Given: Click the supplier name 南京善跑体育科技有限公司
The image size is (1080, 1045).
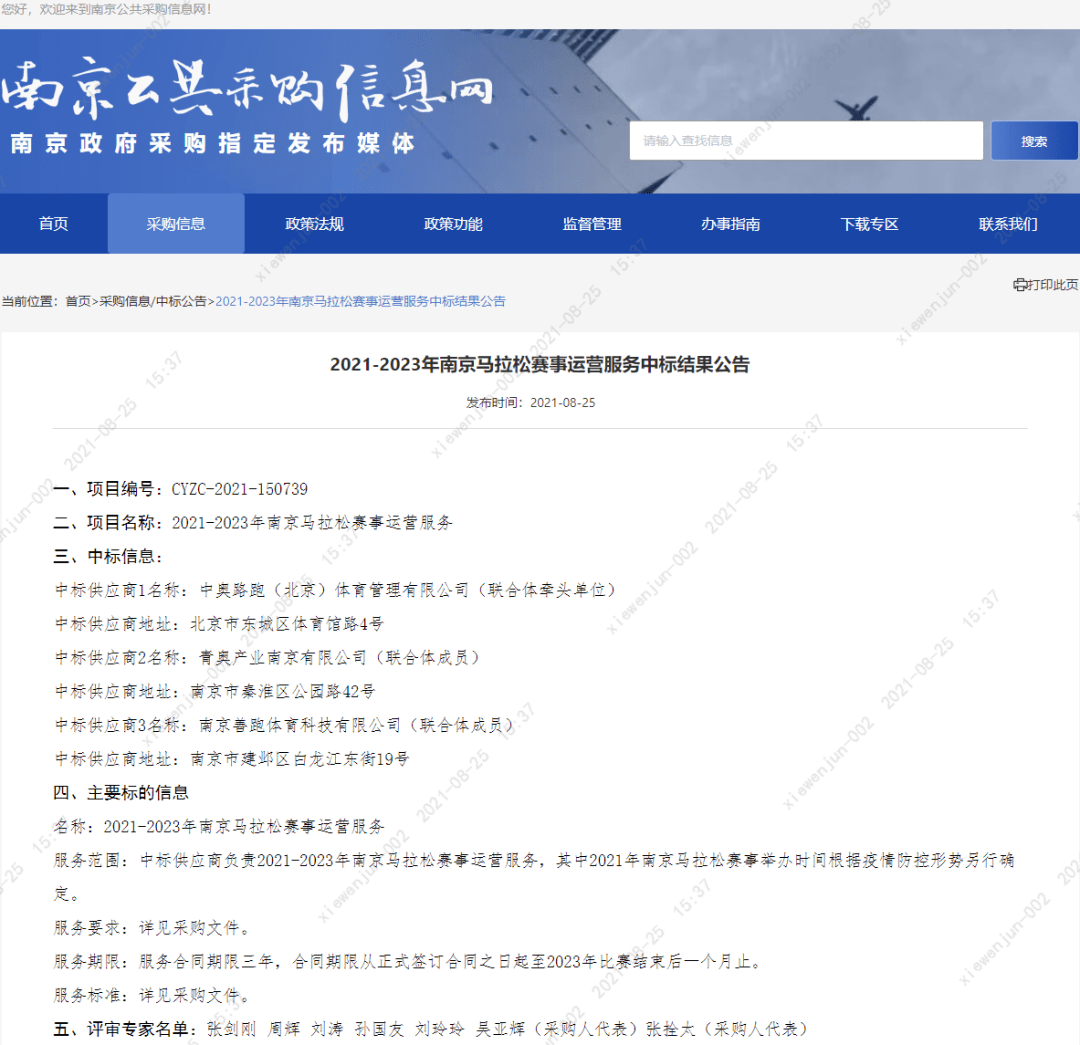Looking at the screenshot, I should (x=300, y=725).
